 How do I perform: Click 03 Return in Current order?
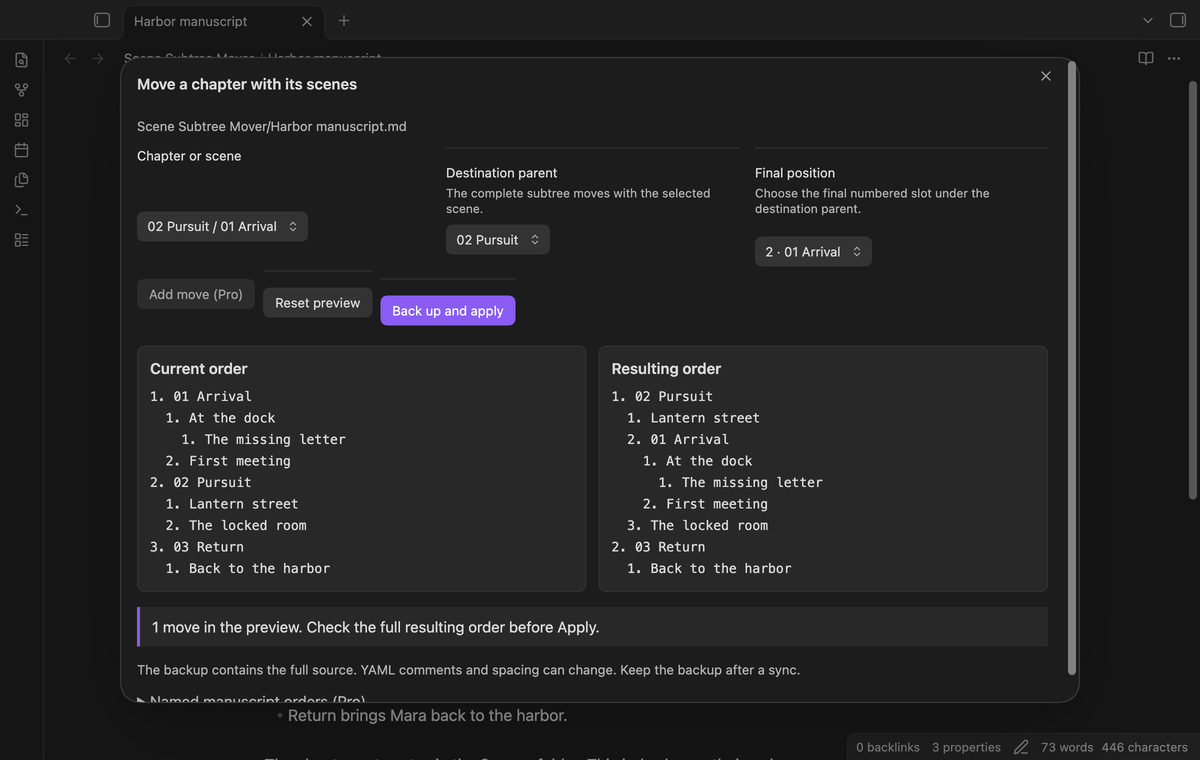(x=208, y=547)
